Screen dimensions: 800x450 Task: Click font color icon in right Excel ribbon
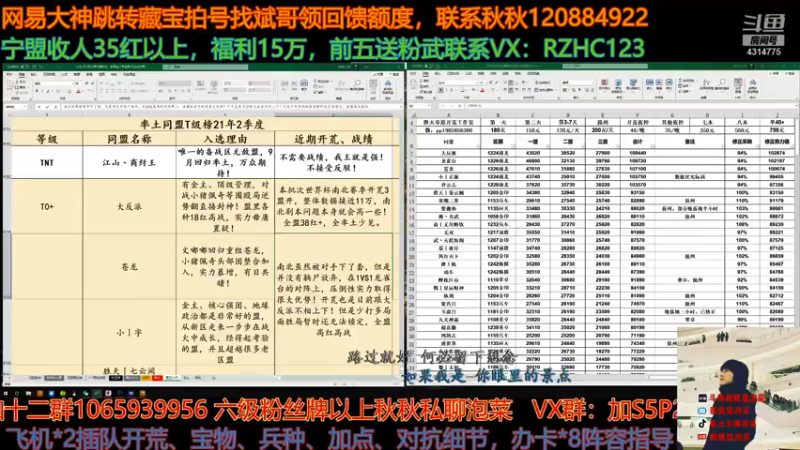pyautogui.click(x=482, y=90)
